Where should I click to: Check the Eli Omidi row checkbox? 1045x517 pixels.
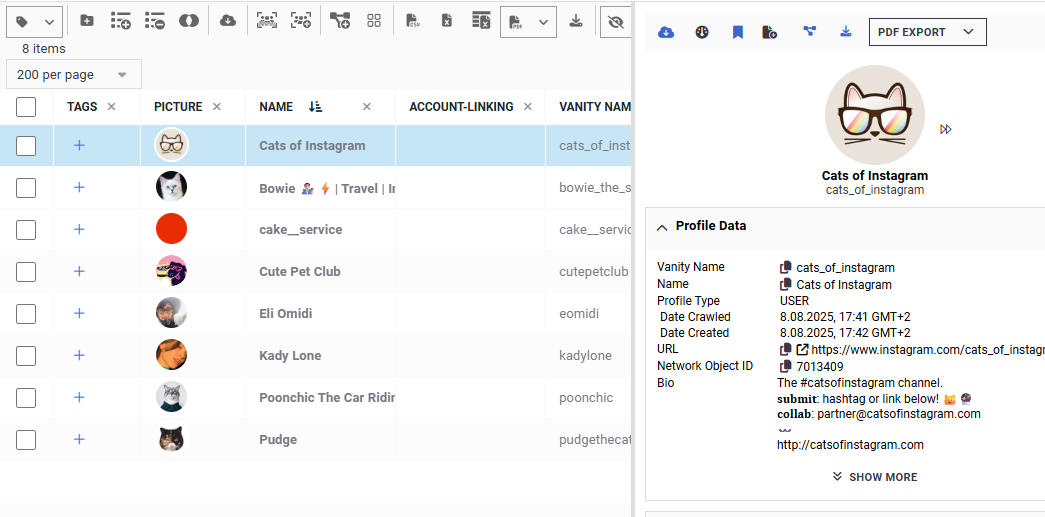tap(25, 313)
